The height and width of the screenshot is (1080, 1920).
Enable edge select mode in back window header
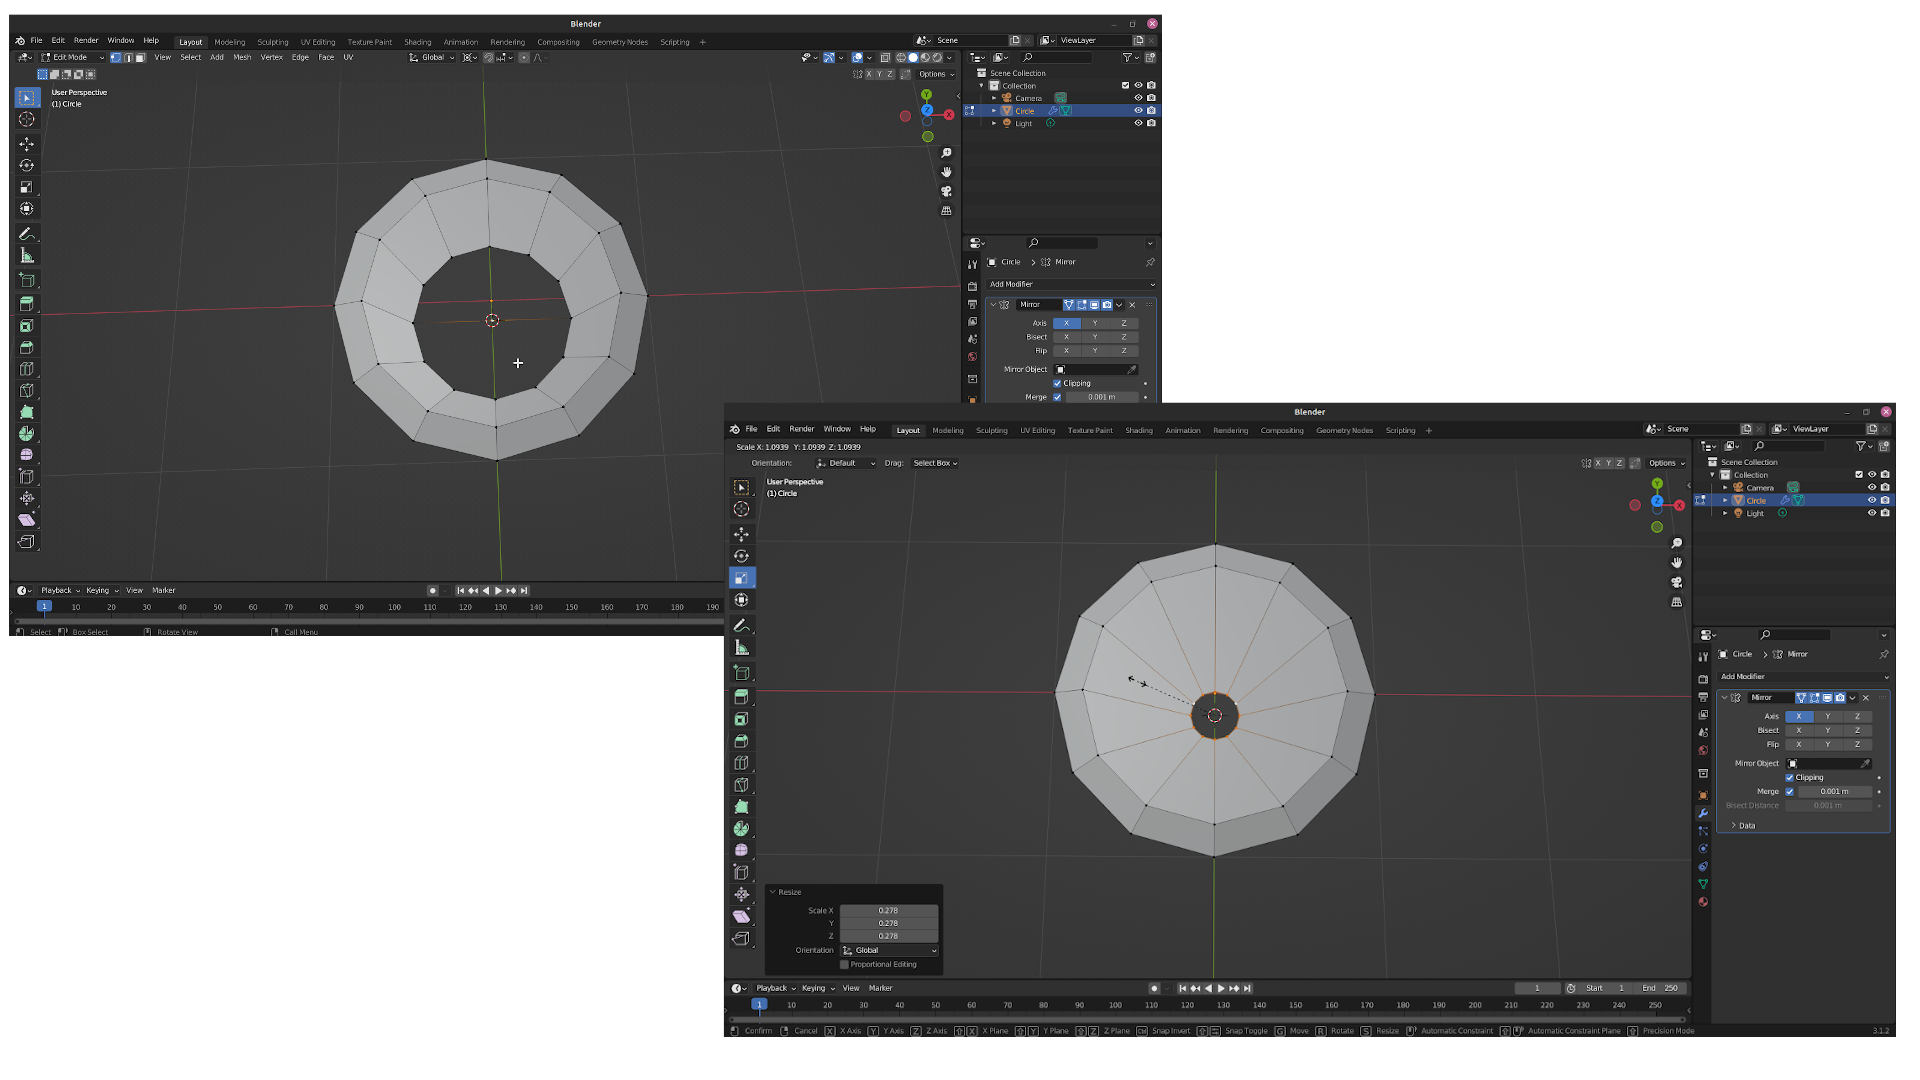click(128, 58)
